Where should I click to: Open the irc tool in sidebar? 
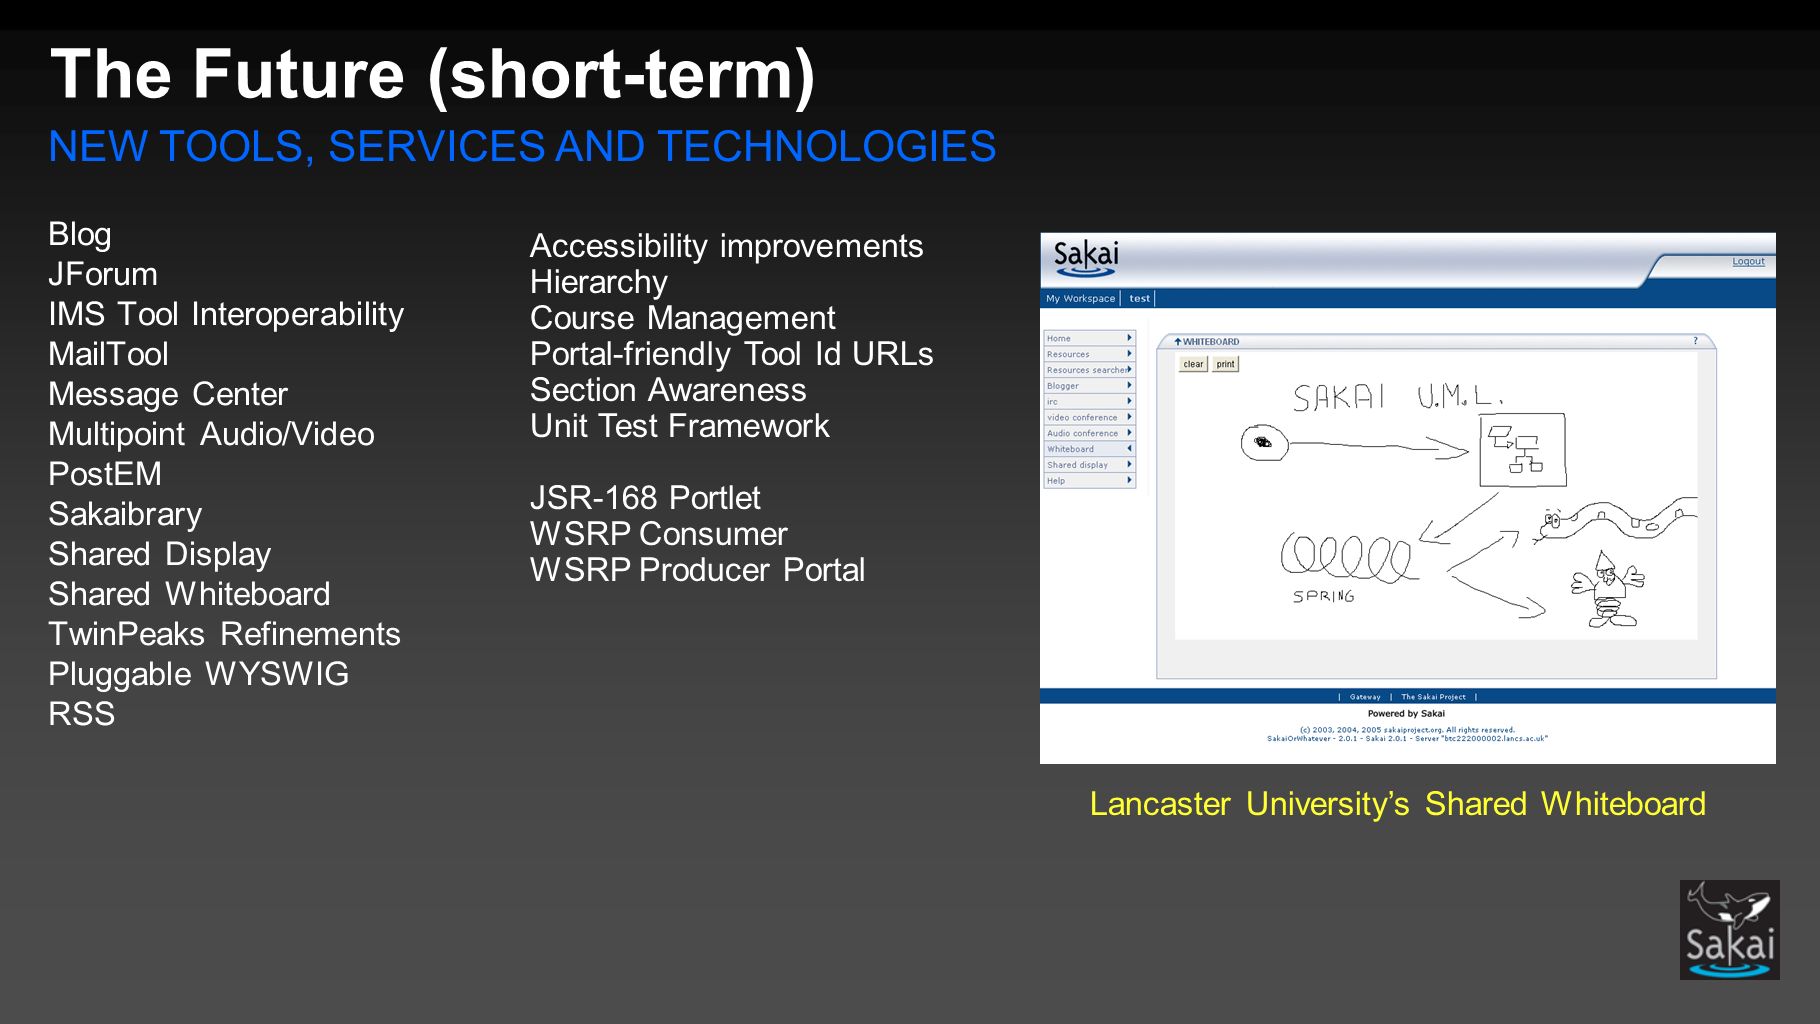point(1089,401)
